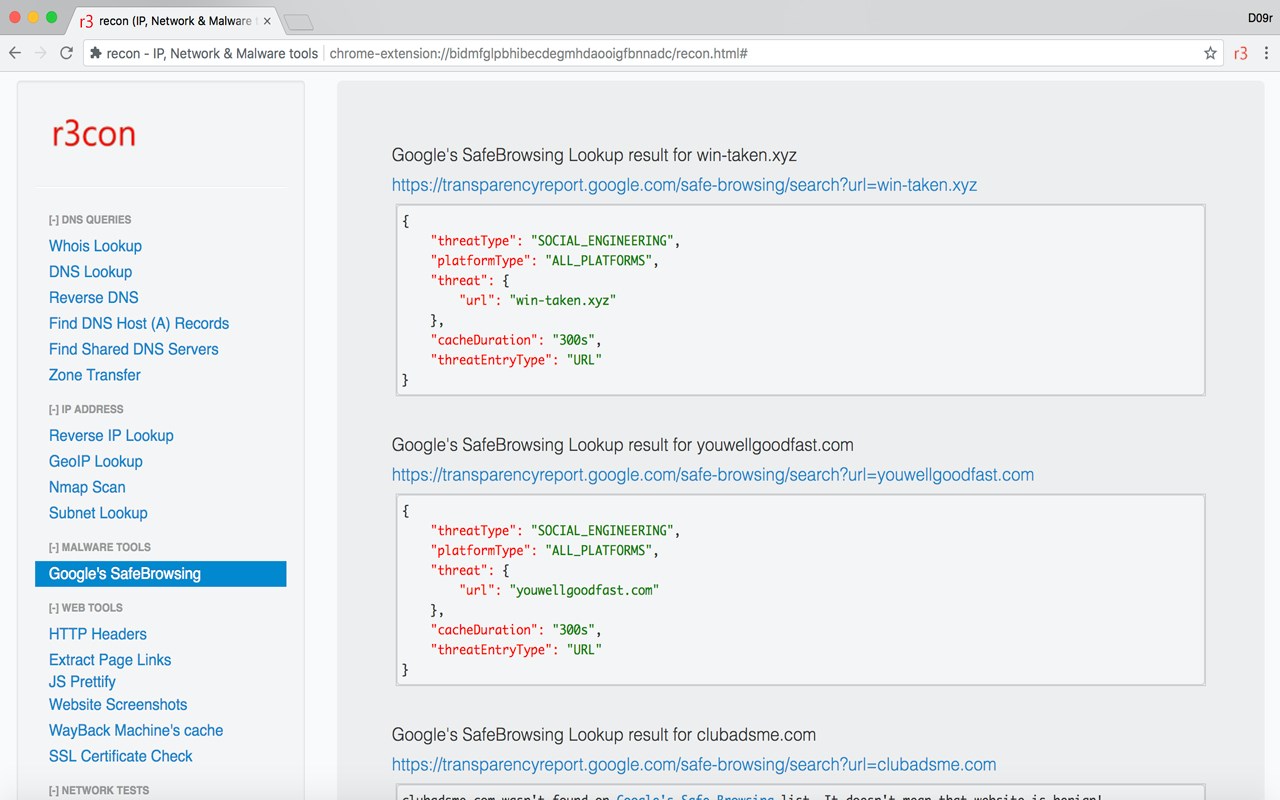The image size is (1280, 800).
Task: Open the r3 extension toolbar icon
Action: point(1240,53)
